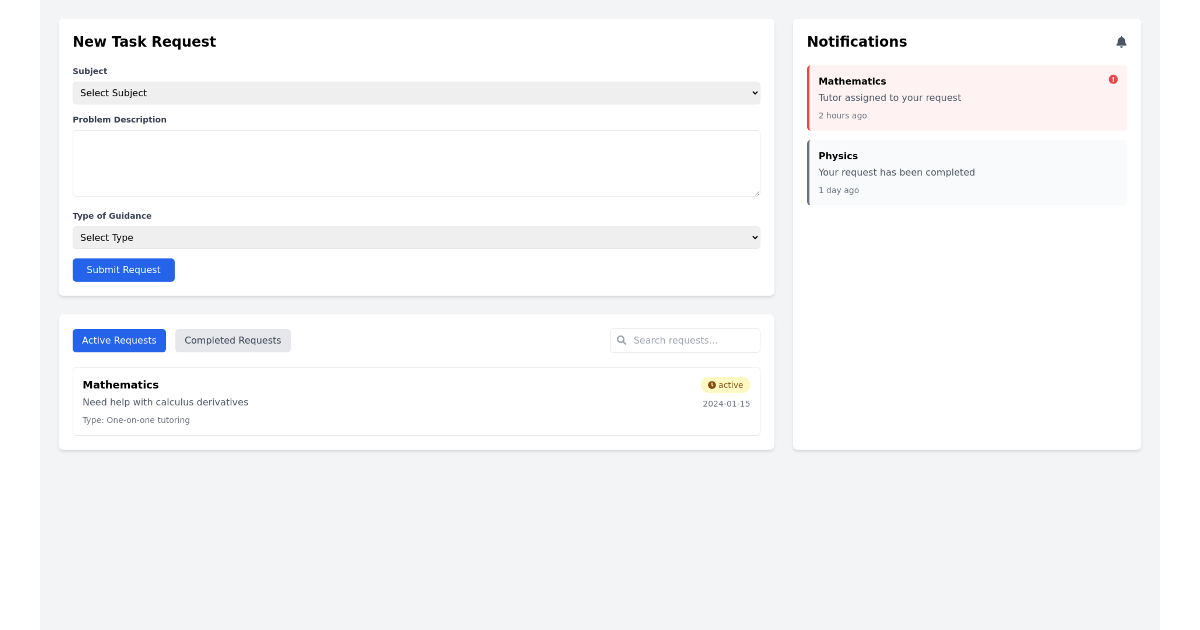Click the notification bell icon
The width and height of the screenshot is (1200, 630).
click(x=1121, y=42)
